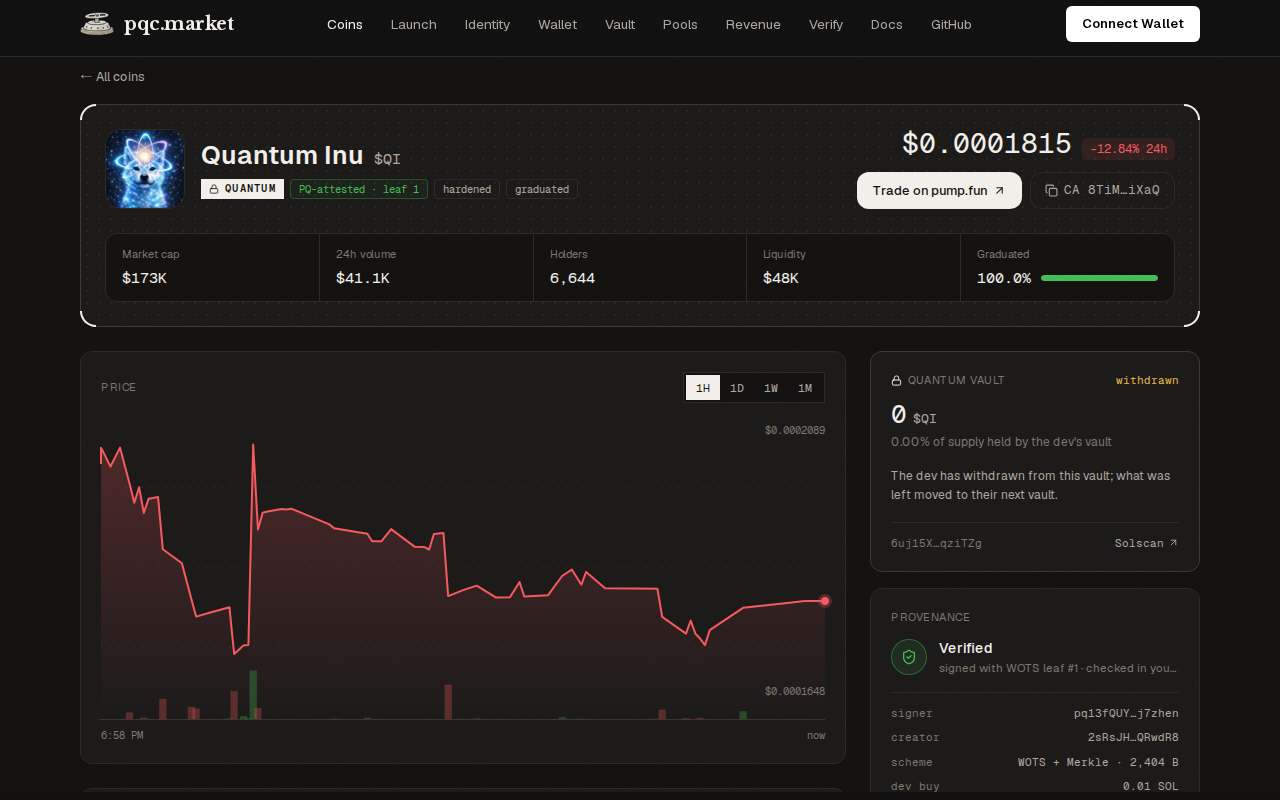Click the 6,644 holders value
1280x800 pixels.
[572, 278]
